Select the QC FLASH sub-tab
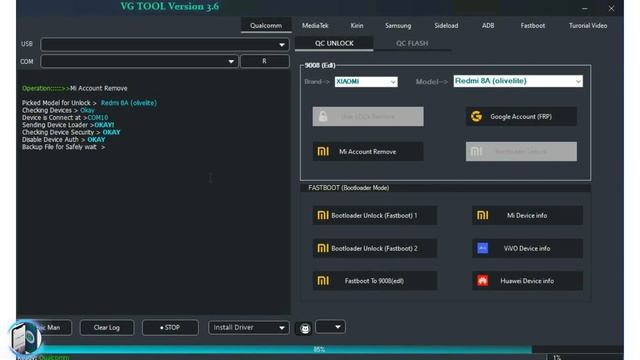640x360 pixels. pos(412,43)
